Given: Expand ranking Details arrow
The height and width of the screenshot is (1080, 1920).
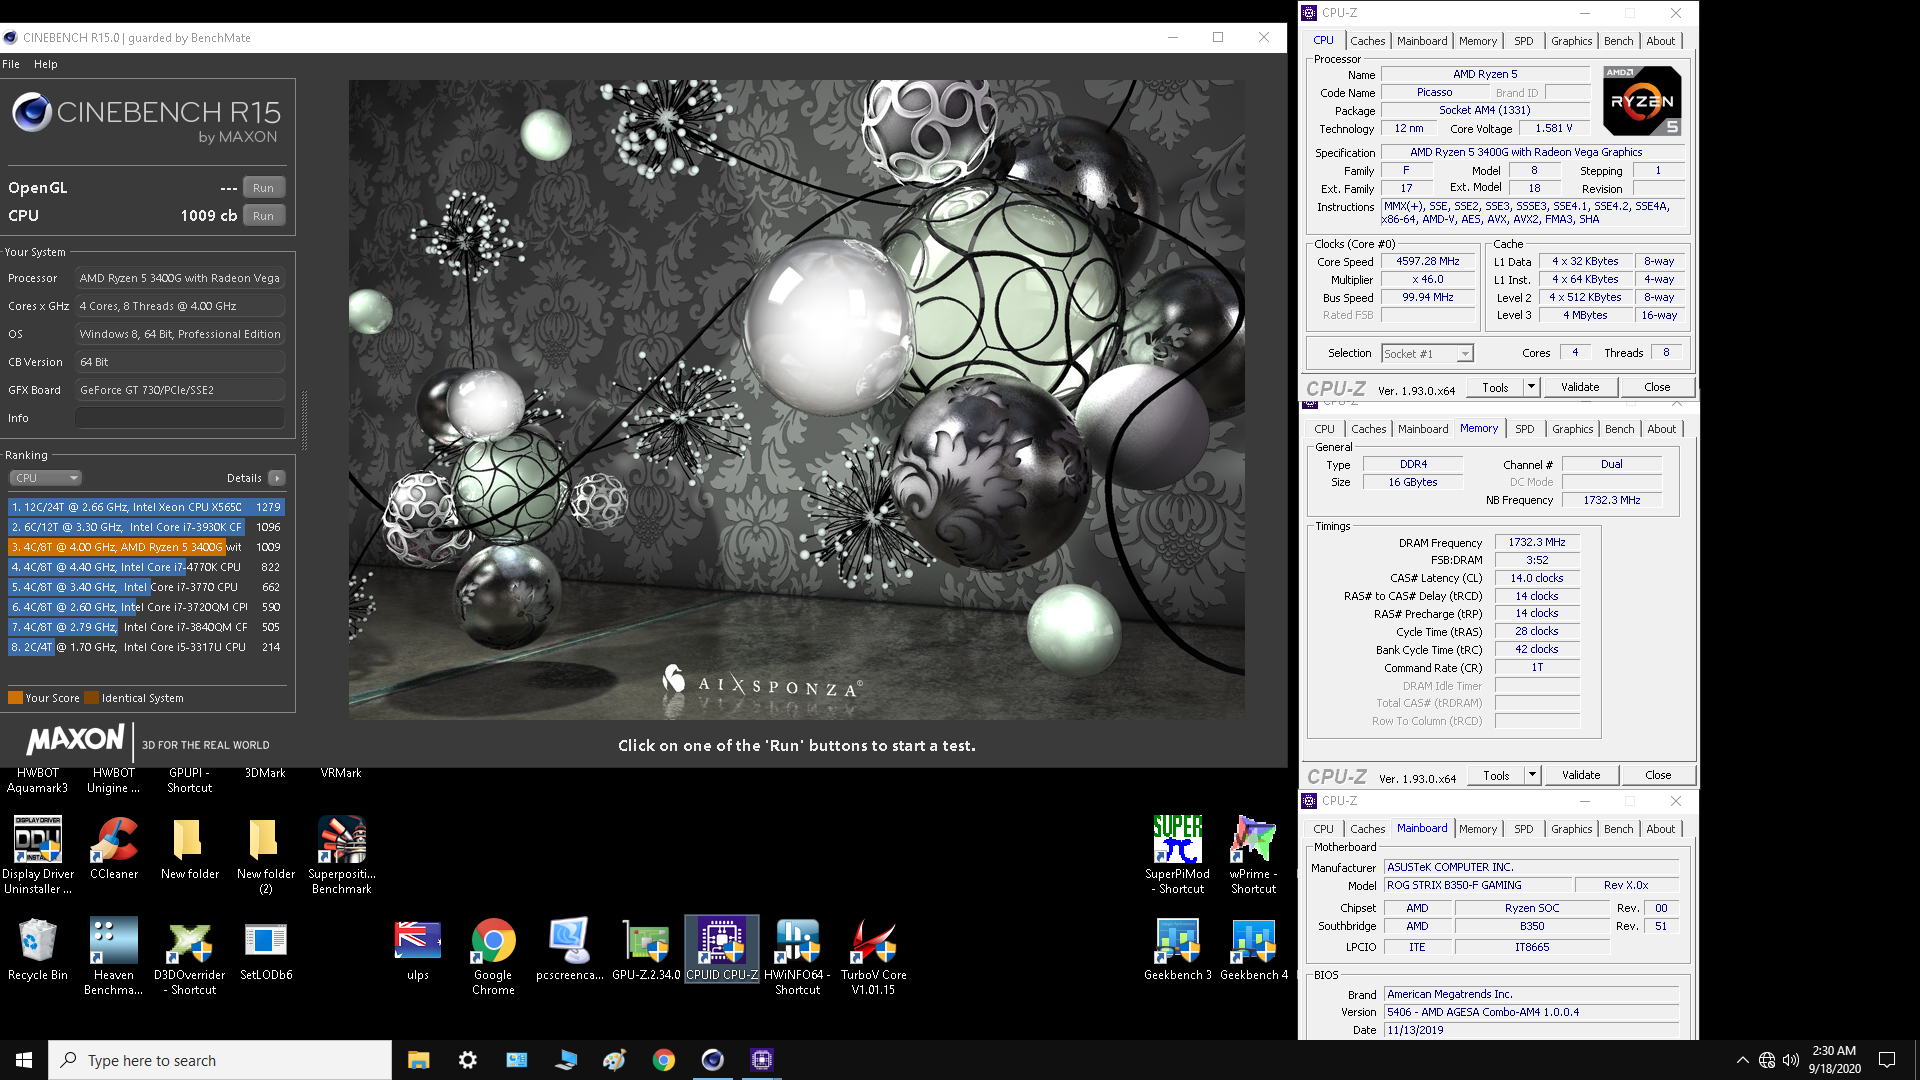Looking at the screenshot, I should tap(277, 478).
